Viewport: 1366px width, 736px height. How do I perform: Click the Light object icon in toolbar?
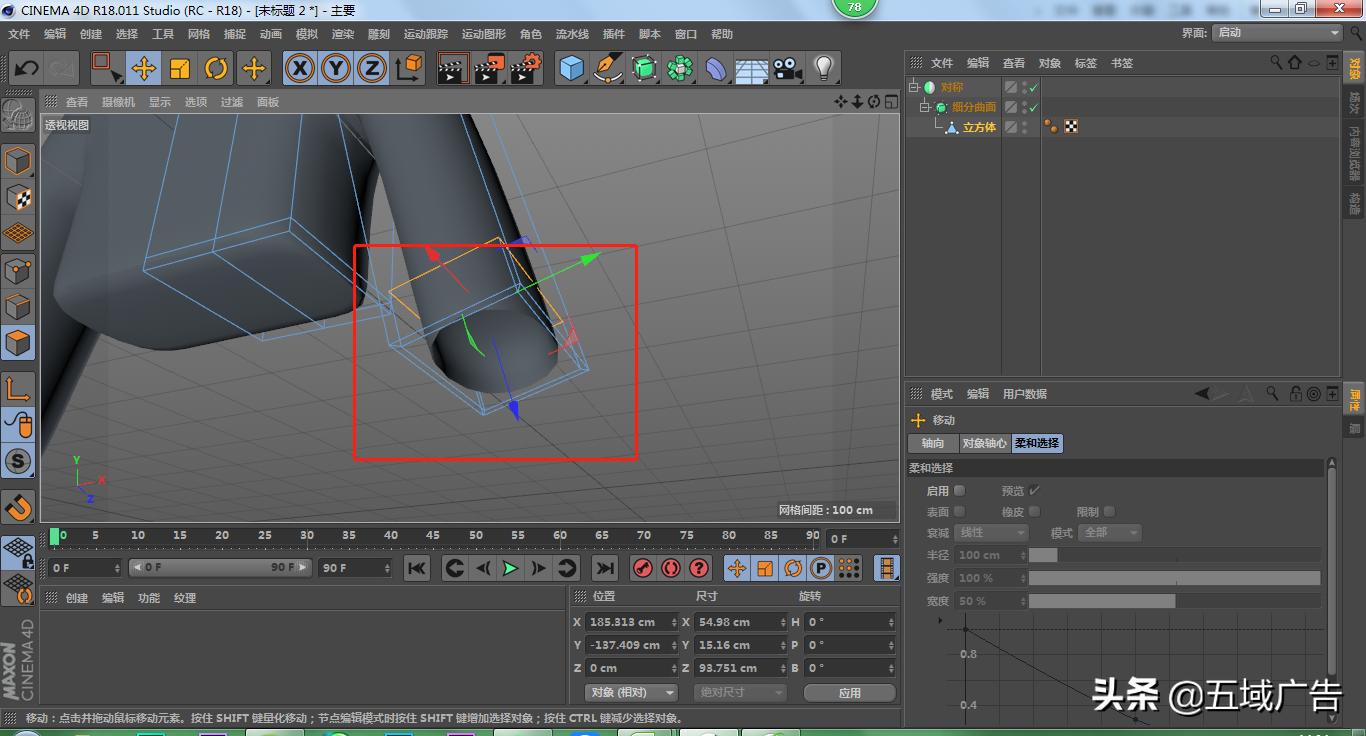(825, 68)
